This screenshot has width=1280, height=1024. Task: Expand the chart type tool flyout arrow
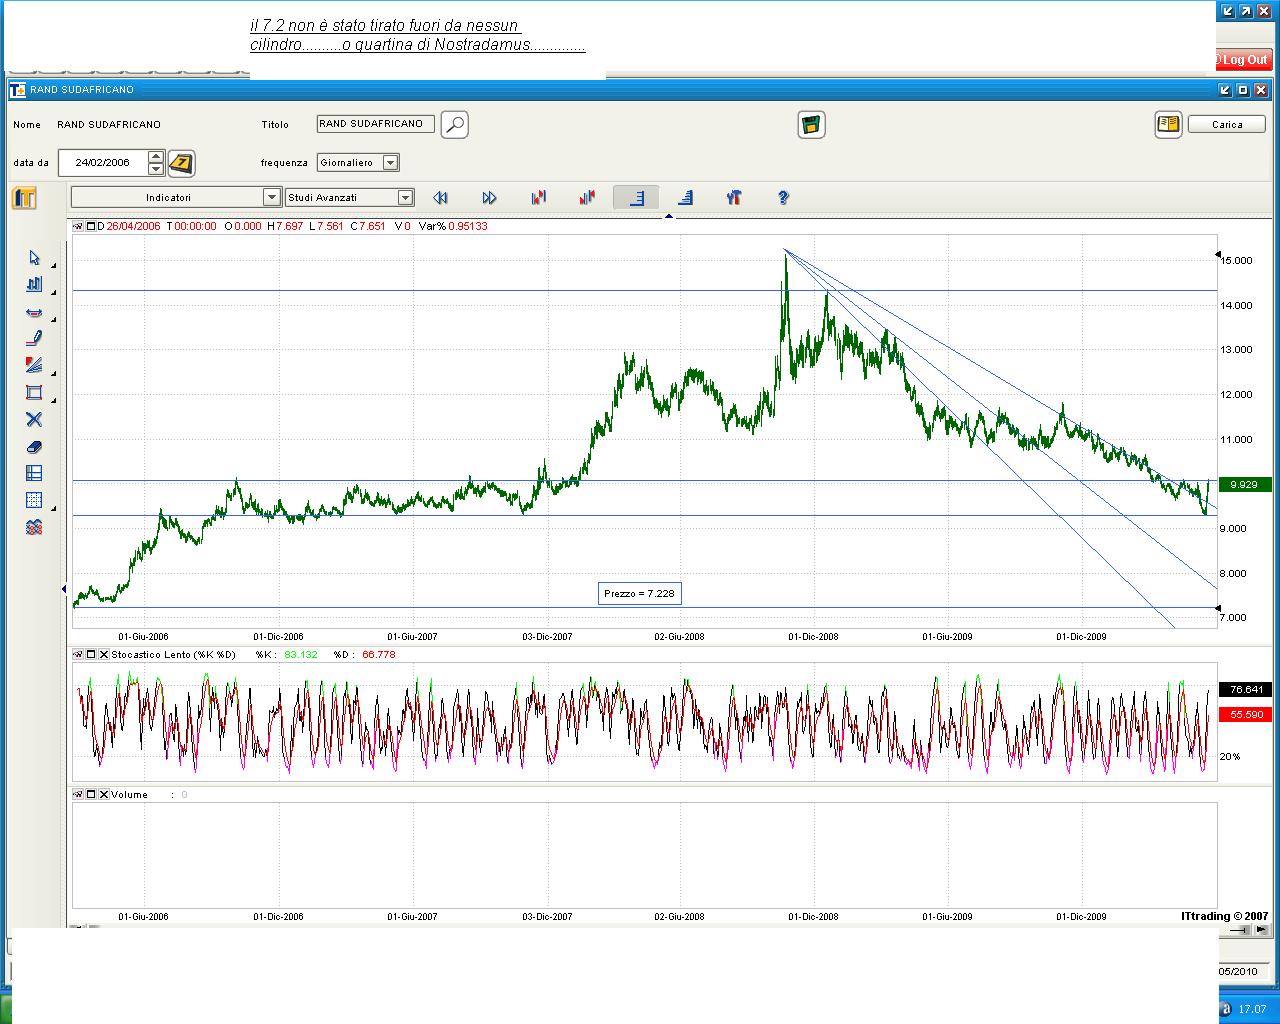(54, 291)
